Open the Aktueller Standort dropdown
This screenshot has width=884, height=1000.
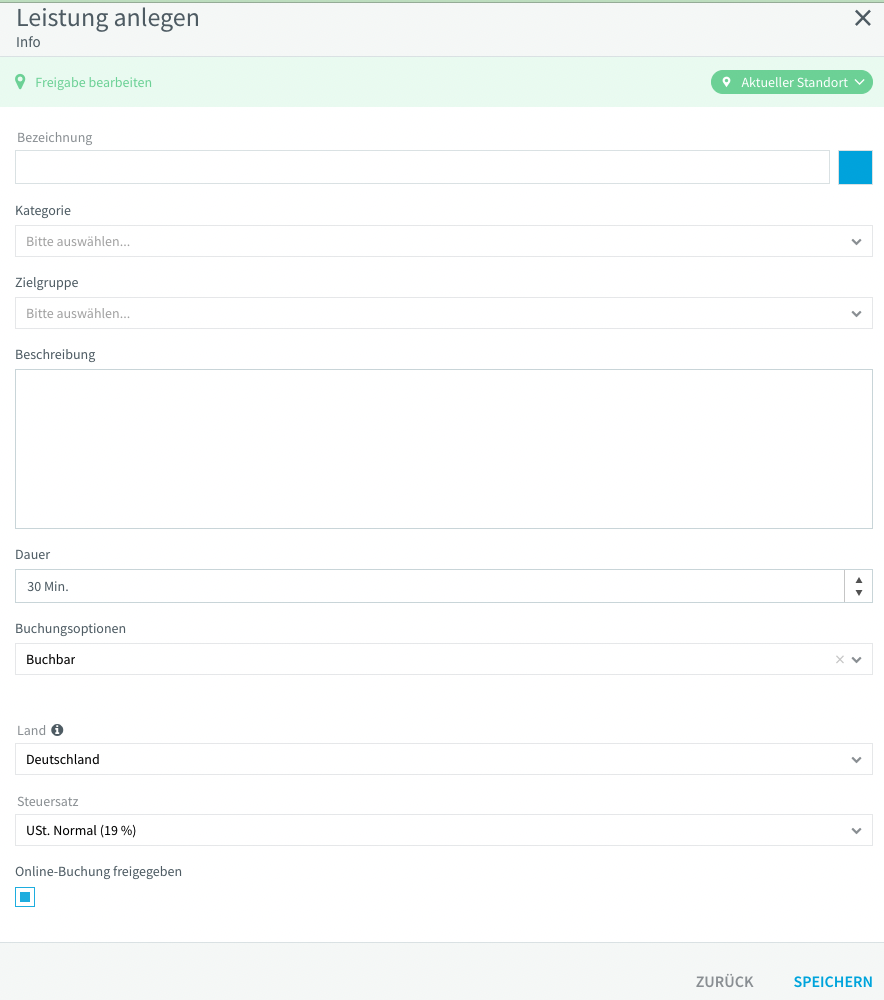(792, 82)
